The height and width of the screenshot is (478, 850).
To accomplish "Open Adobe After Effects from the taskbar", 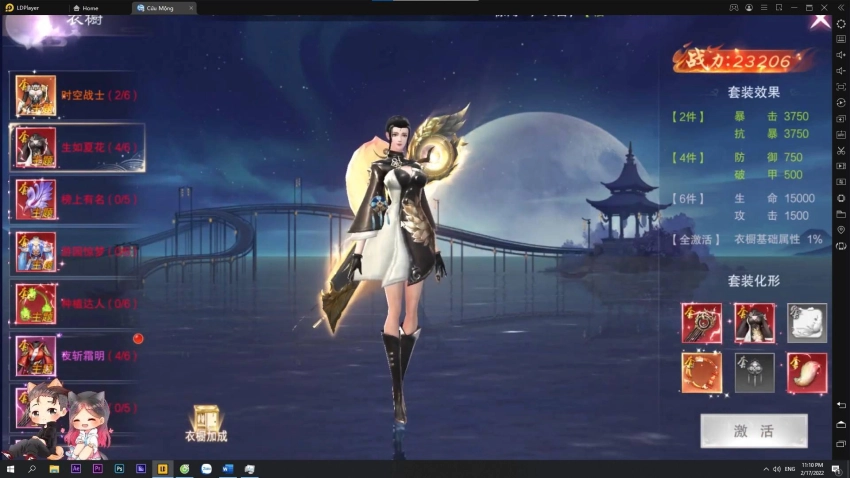I will (x=76, y=468).
